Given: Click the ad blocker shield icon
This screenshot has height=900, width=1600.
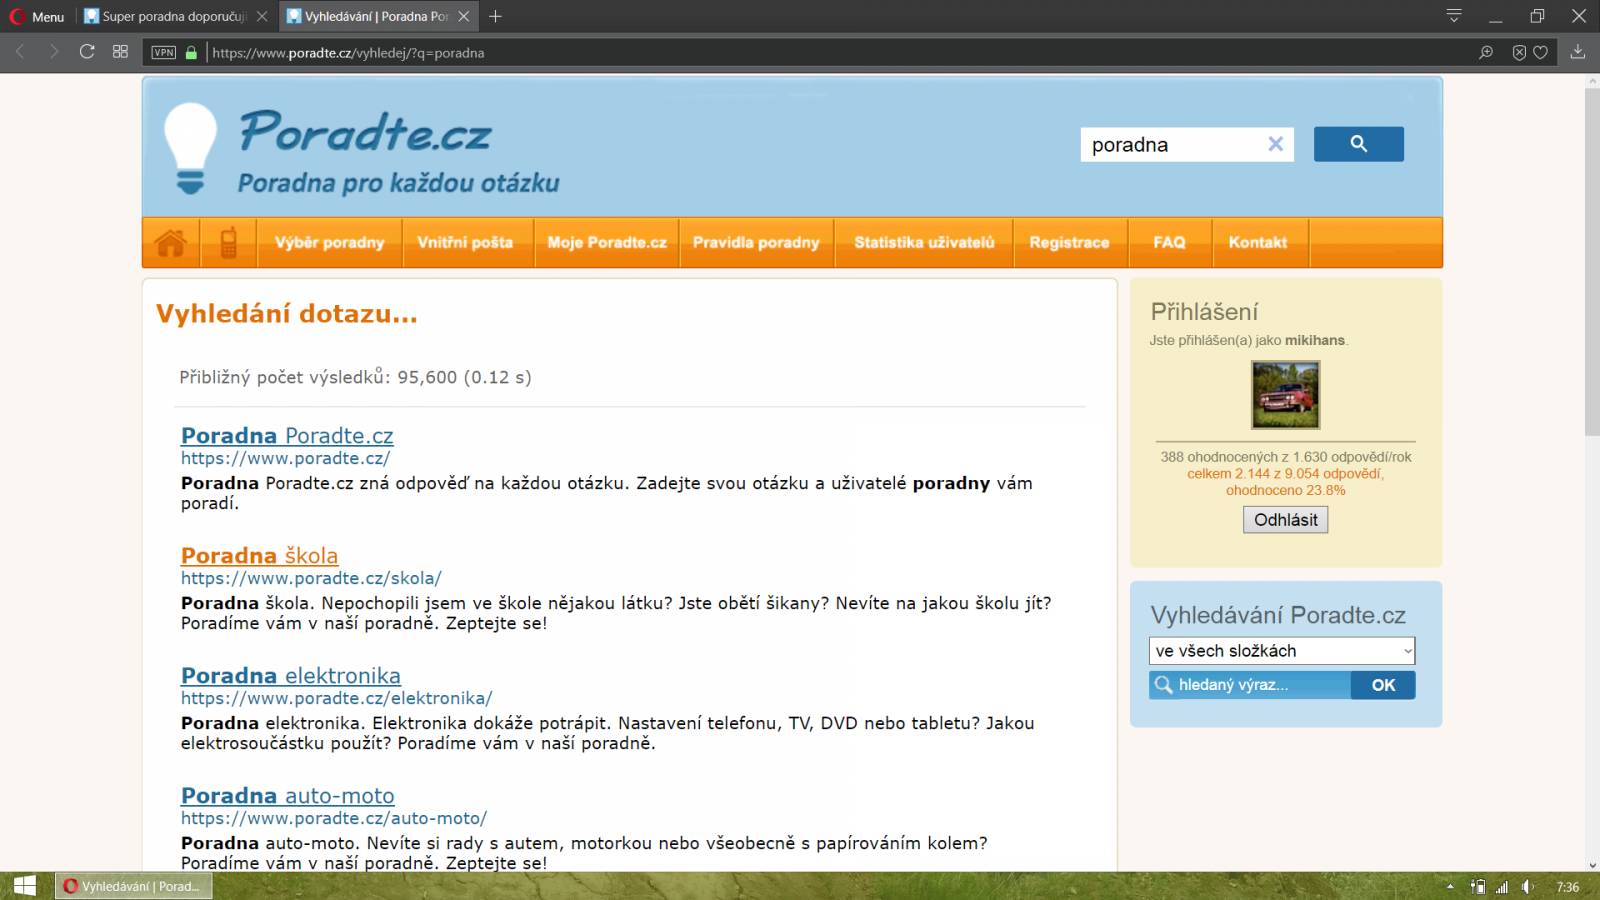Looking at the screenshot, I should click(x=1519, y=52).
